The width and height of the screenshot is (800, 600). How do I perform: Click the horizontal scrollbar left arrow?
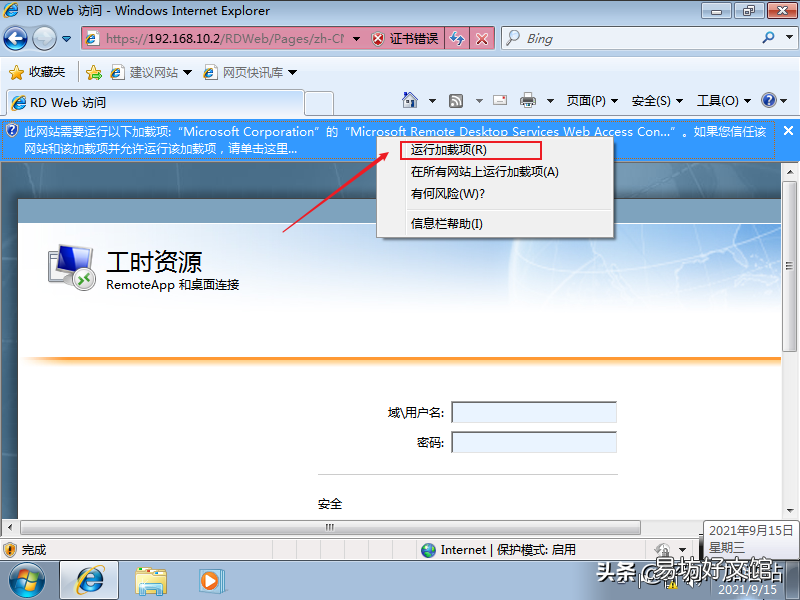[10, 527]
